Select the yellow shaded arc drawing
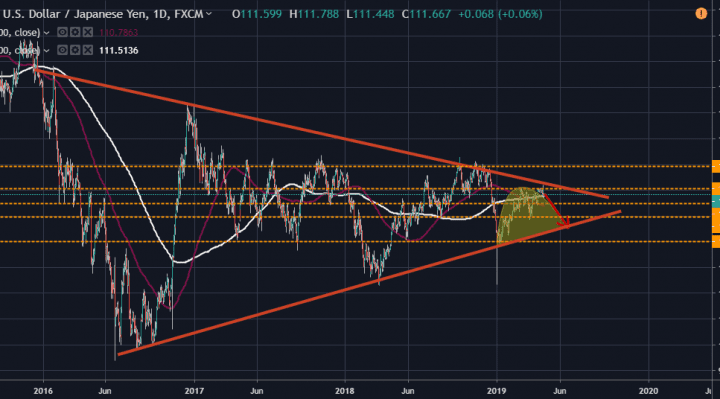This screenshot has width=720, height=399. [x=528, y=216]
